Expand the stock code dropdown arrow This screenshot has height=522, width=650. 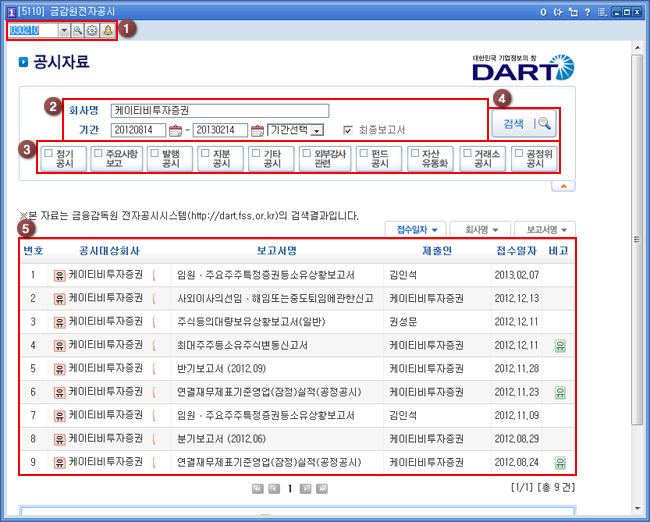point(64,31)
